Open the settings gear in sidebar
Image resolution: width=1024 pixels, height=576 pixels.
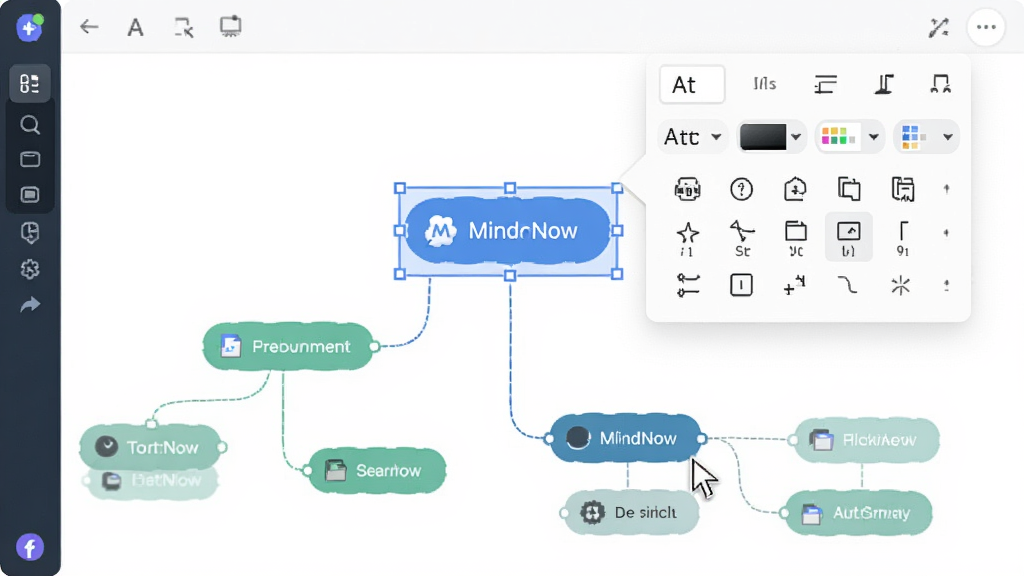[29, 269]
